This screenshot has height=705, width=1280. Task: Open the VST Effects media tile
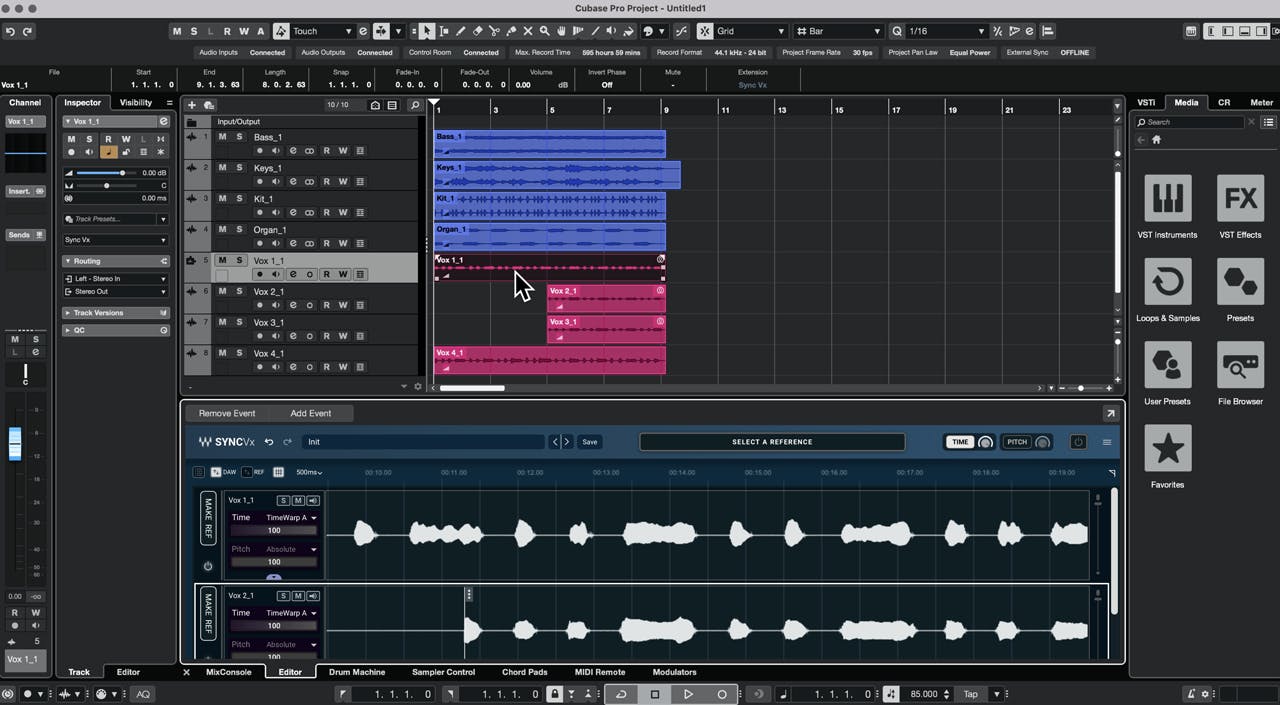coord(1240,199)
